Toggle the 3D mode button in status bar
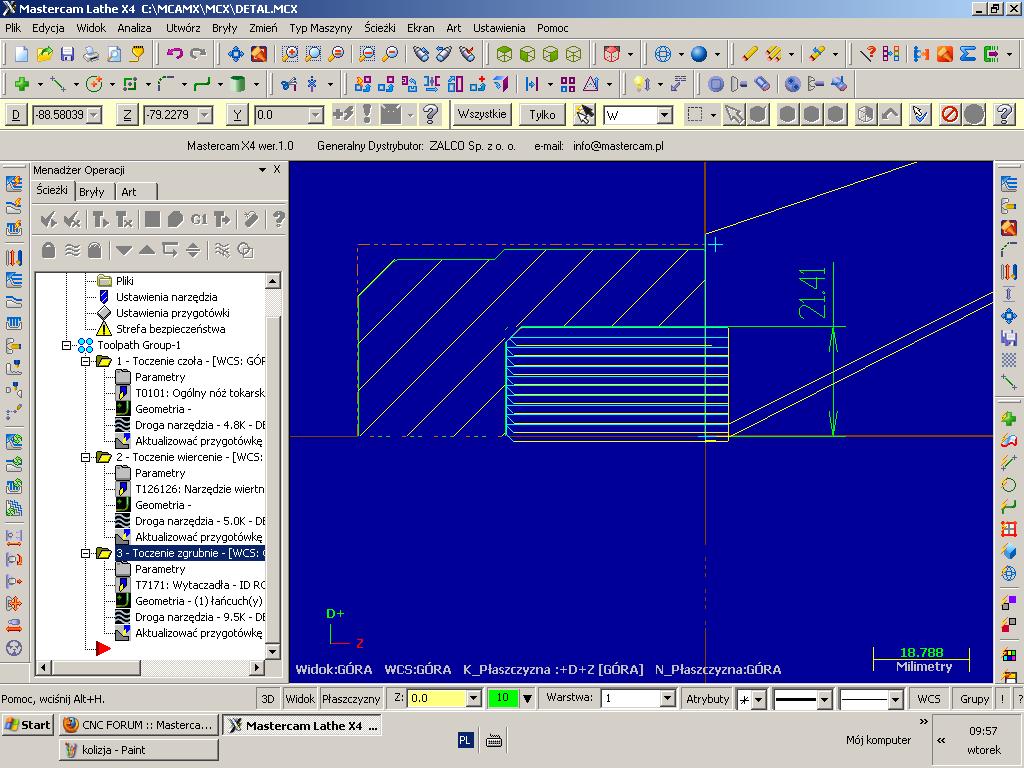1024x768 pixels. (x=268, y=699)
